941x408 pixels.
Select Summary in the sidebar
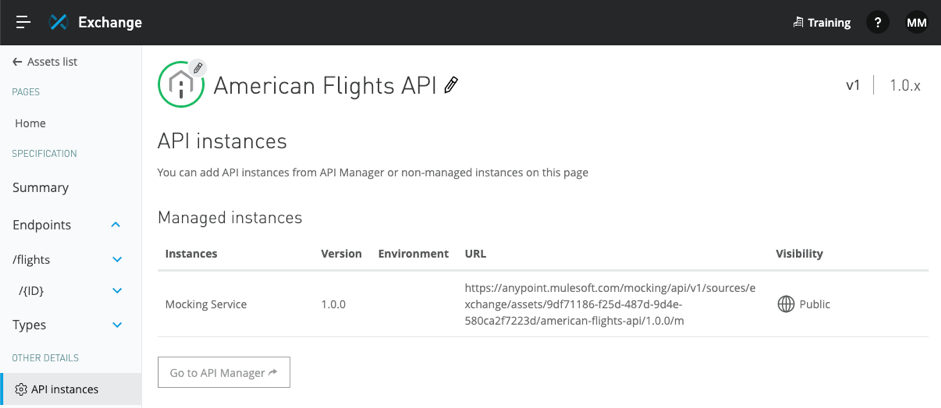click(41, 188)
